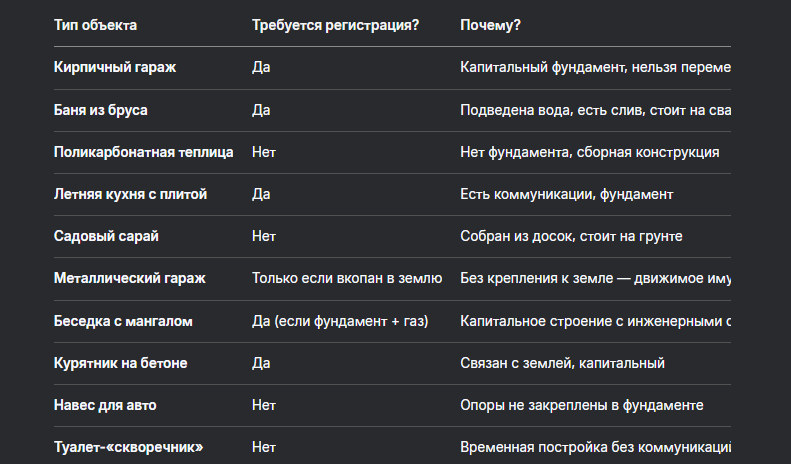Click 'Связан с землей, капитальный' cell
Image resolution: width=791 pixels, height=464 pixels.
562,363
